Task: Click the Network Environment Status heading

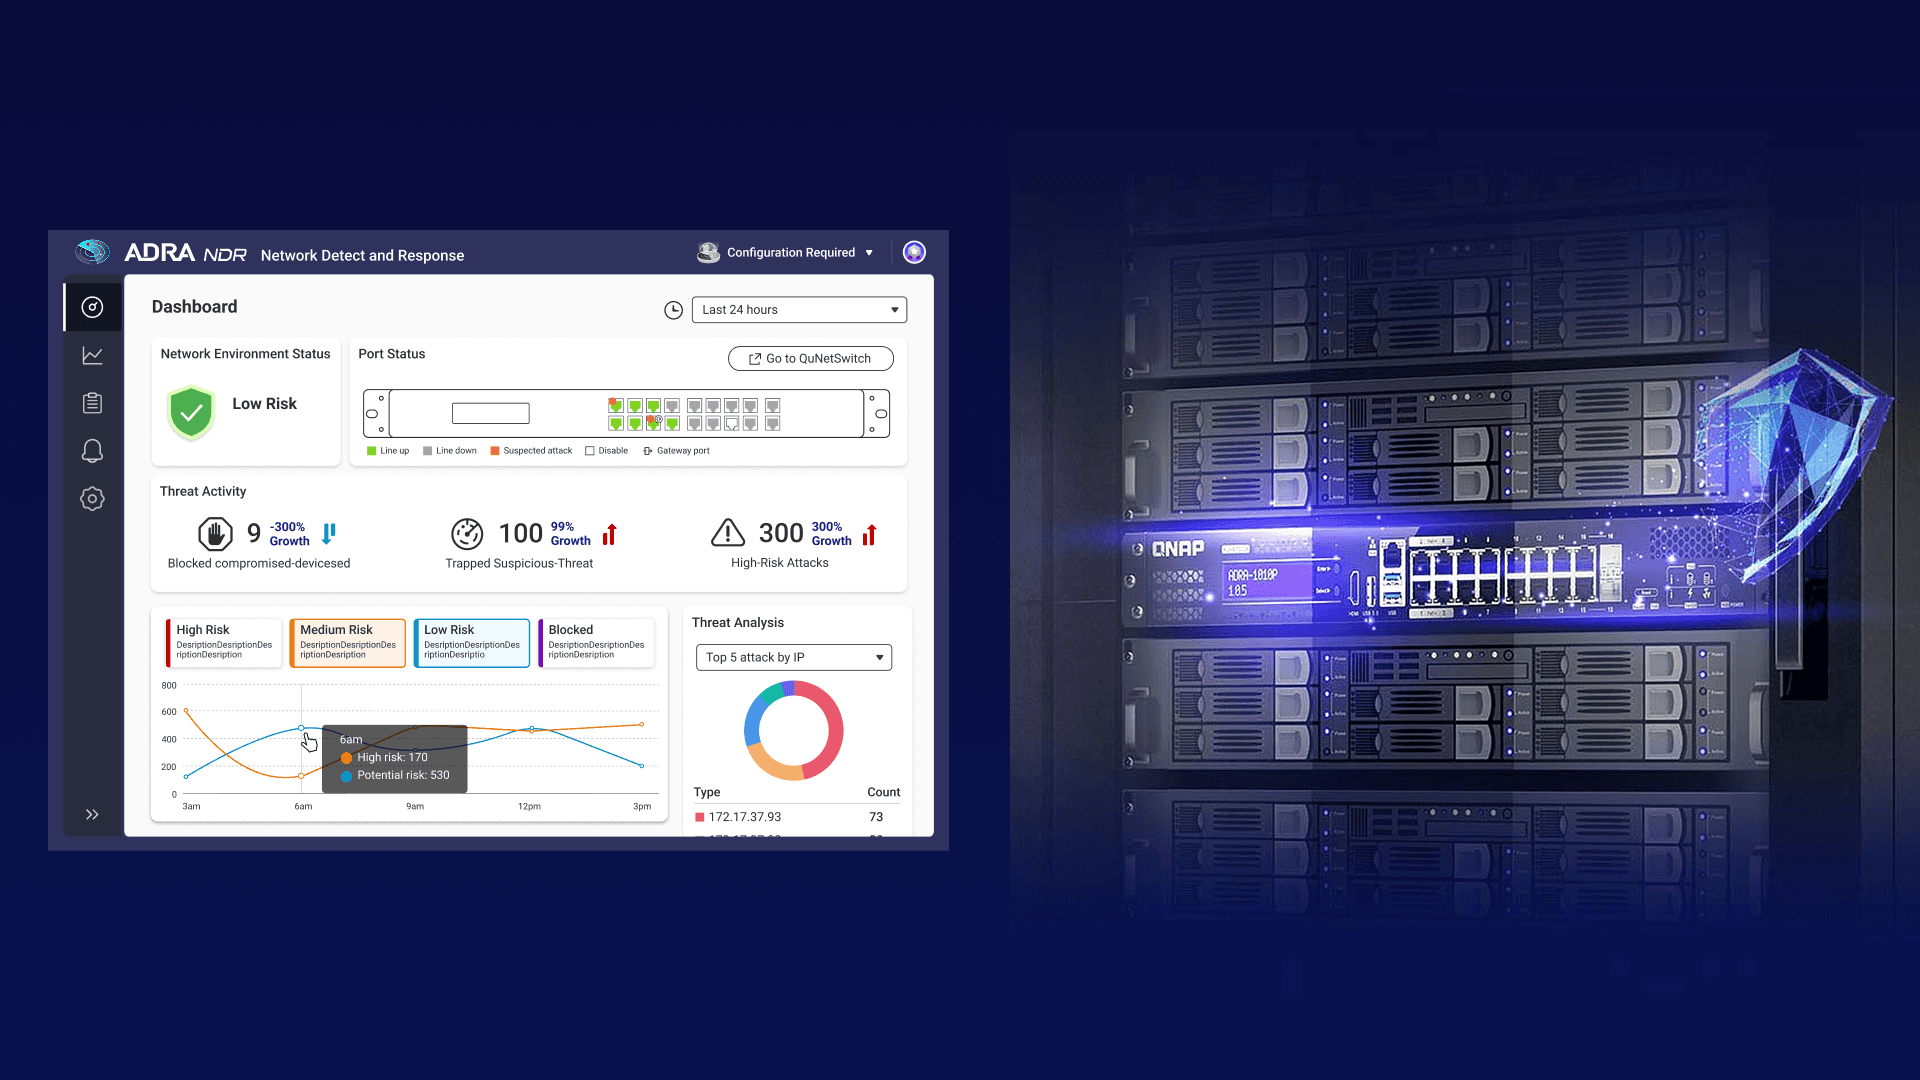Action: (246, 354)
